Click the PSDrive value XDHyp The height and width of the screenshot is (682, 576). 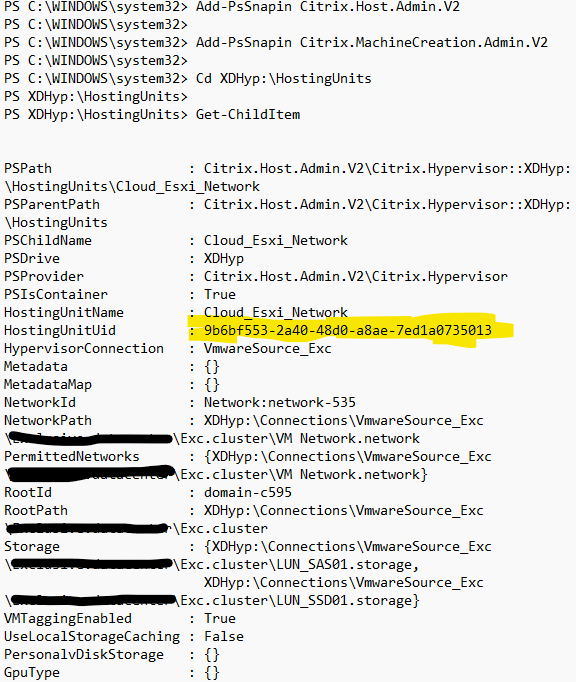tap(224, 258)
